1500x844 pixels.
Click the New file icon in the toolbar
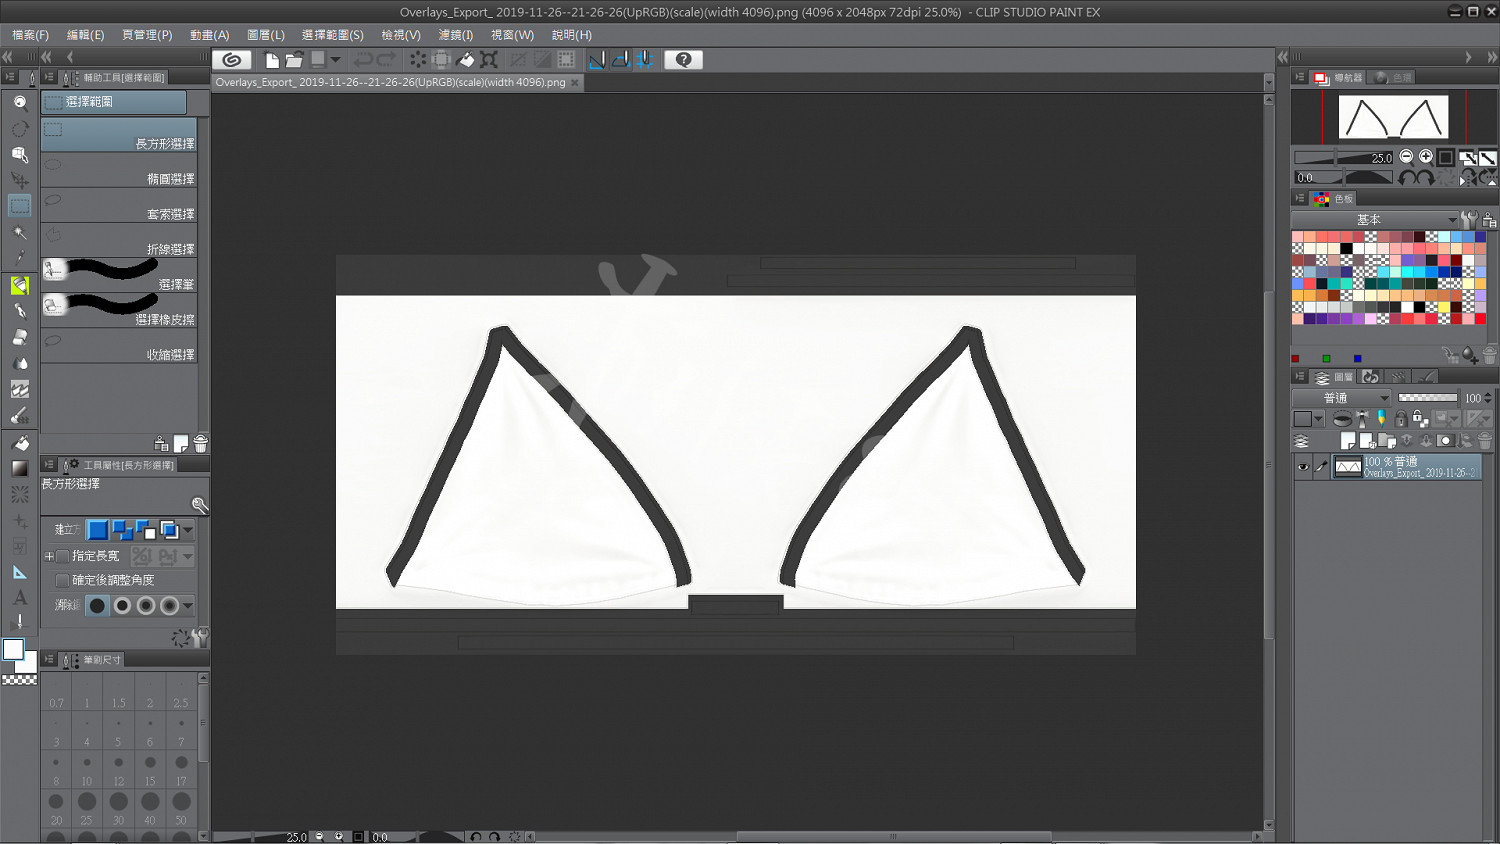tap(271, 60)
